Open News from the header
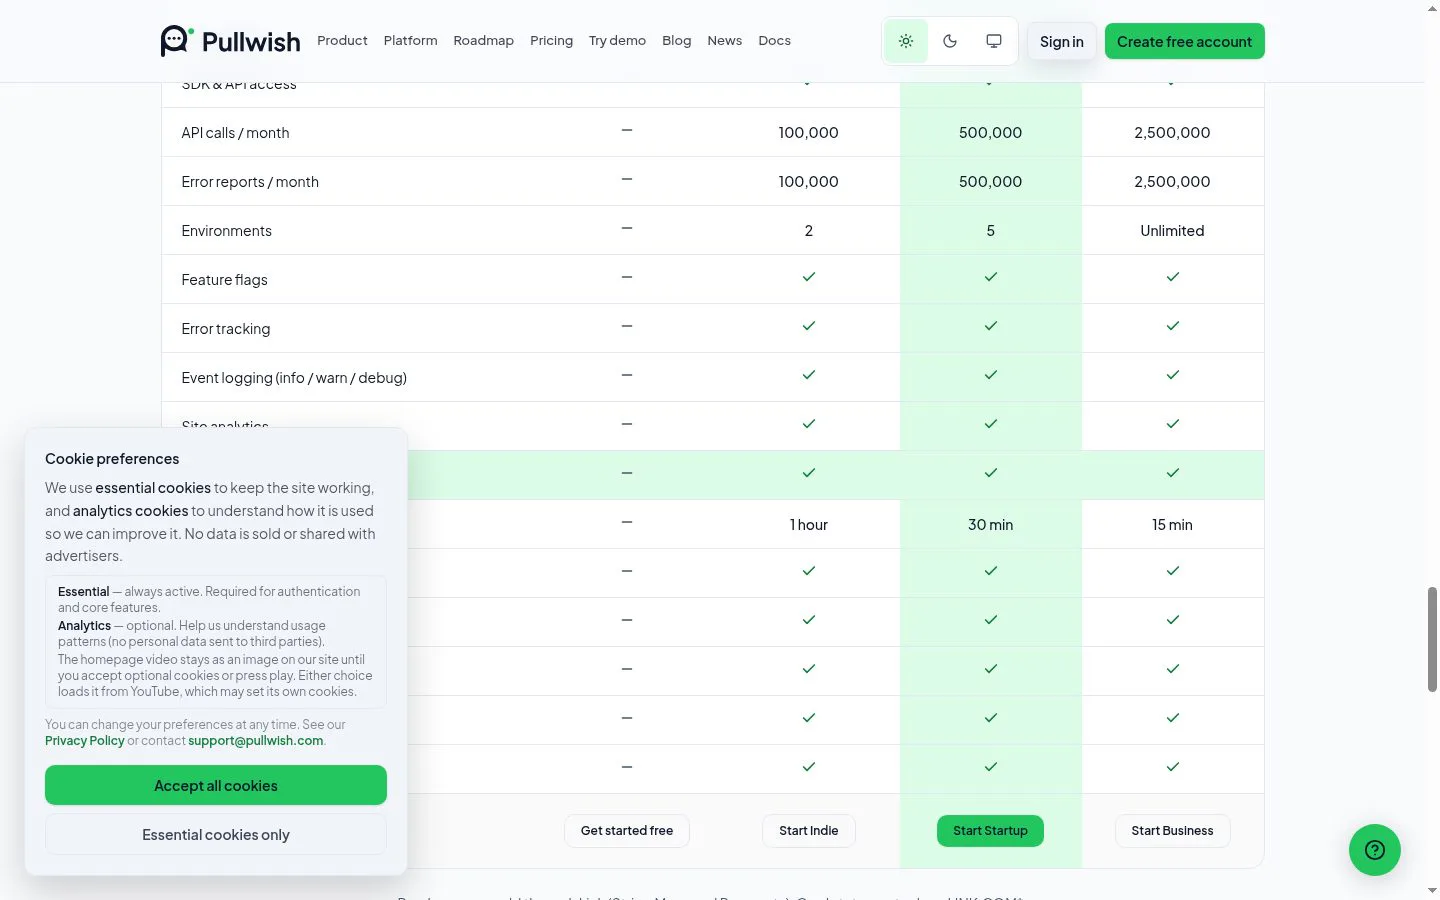This screenshot has height=900, width=1440. click(x=725, y=41)
